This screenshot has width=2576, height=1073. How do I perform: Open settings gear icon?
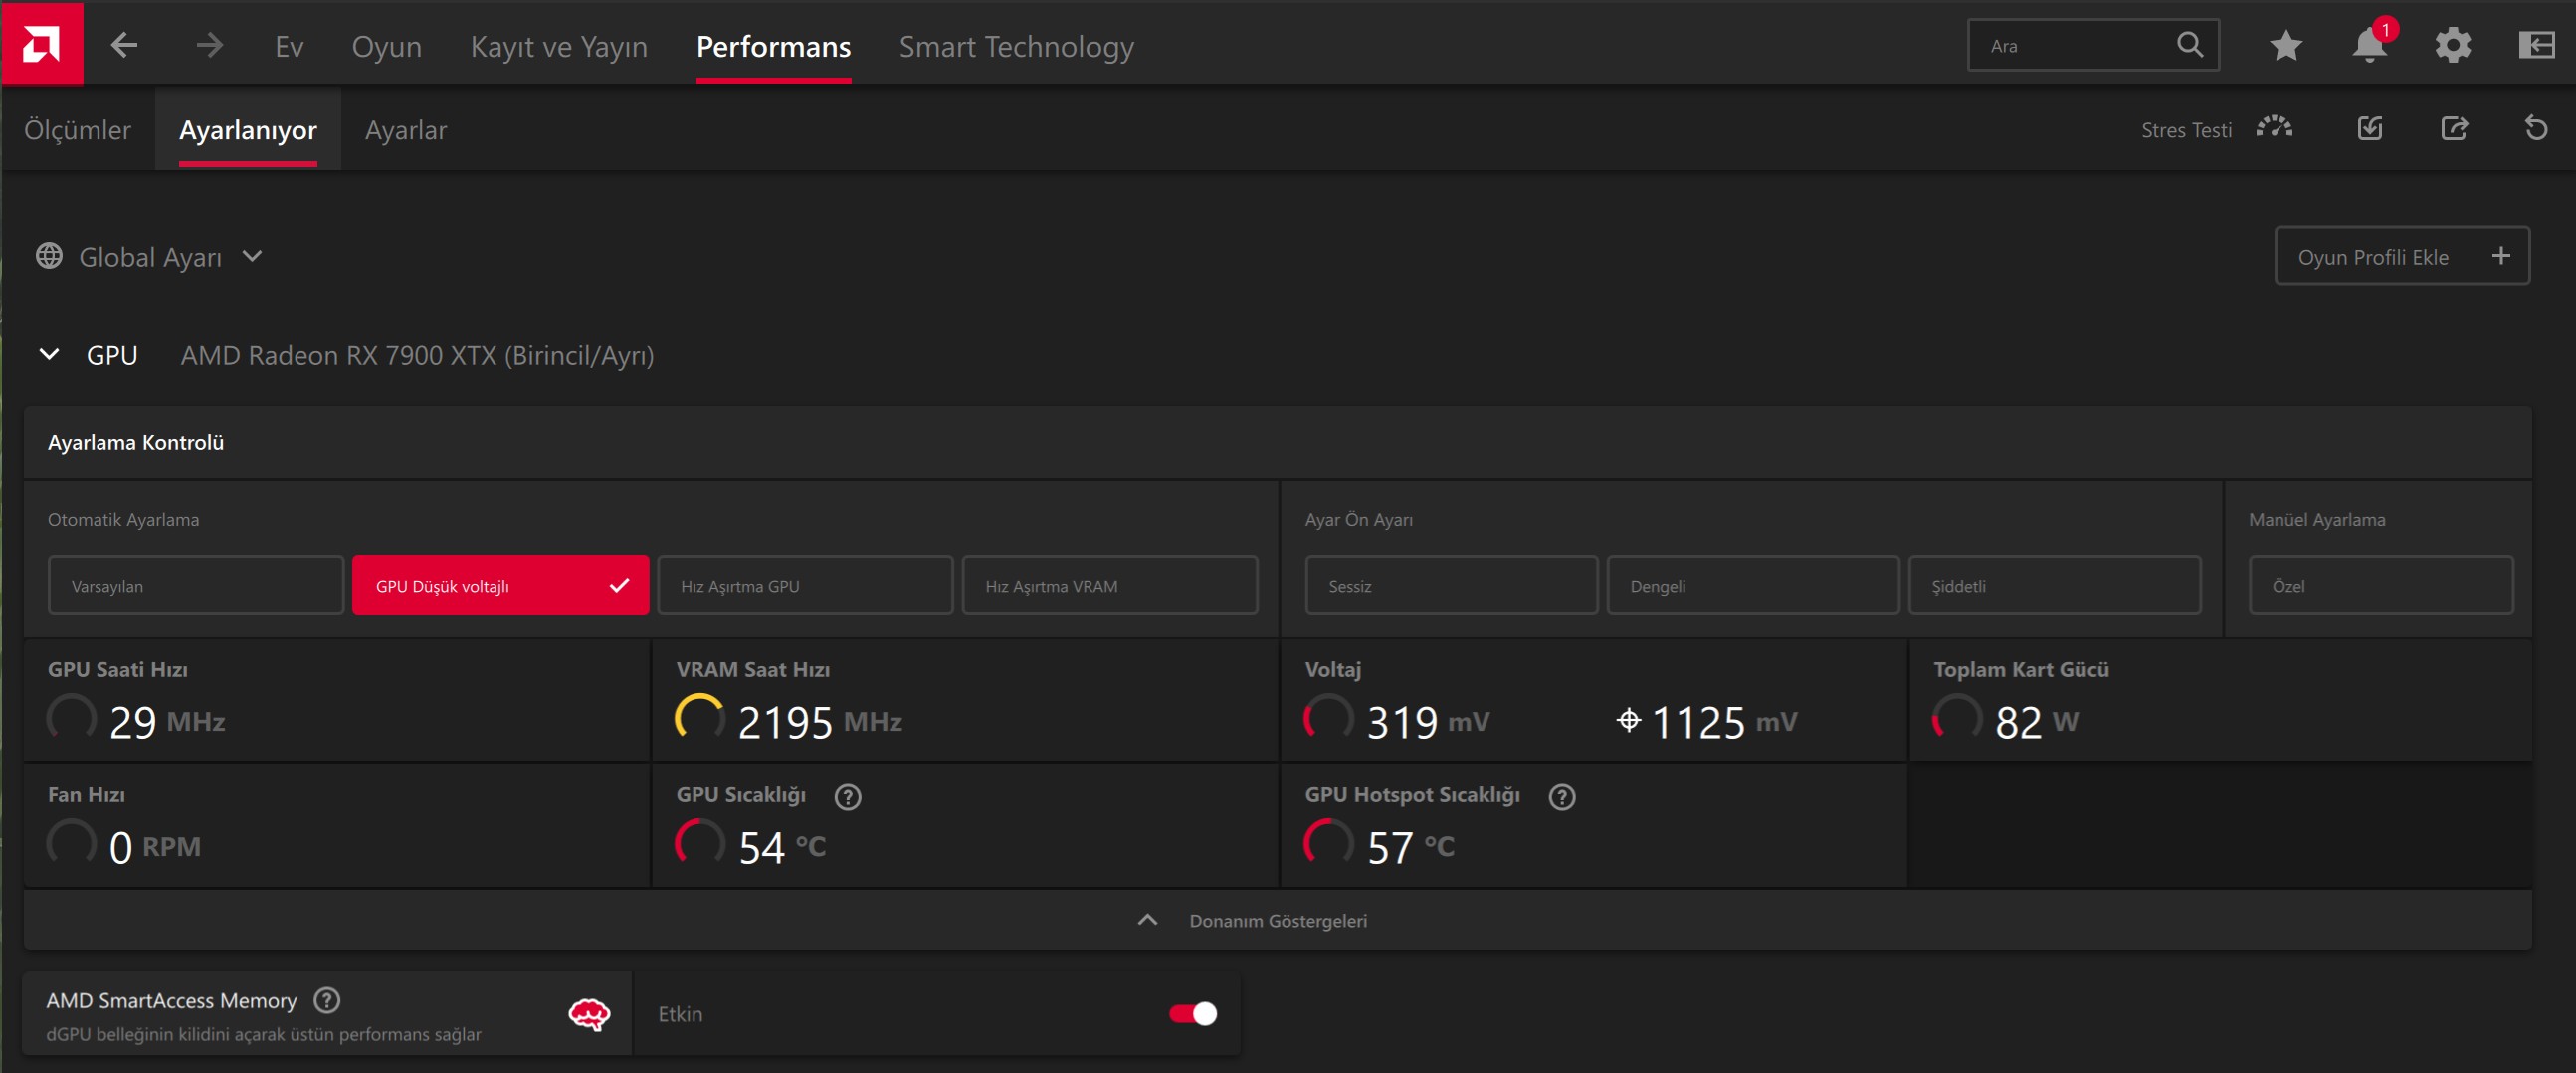coord(2452,45)
